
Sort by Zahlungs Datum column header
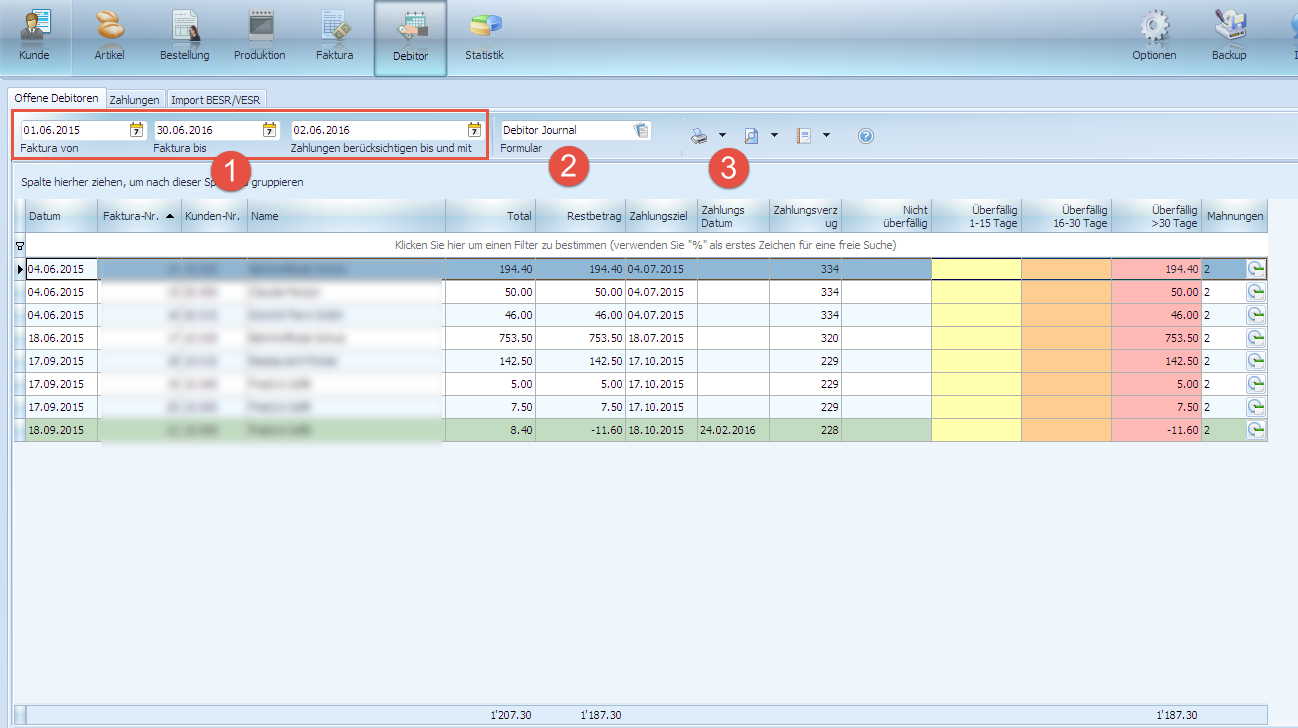733,216
